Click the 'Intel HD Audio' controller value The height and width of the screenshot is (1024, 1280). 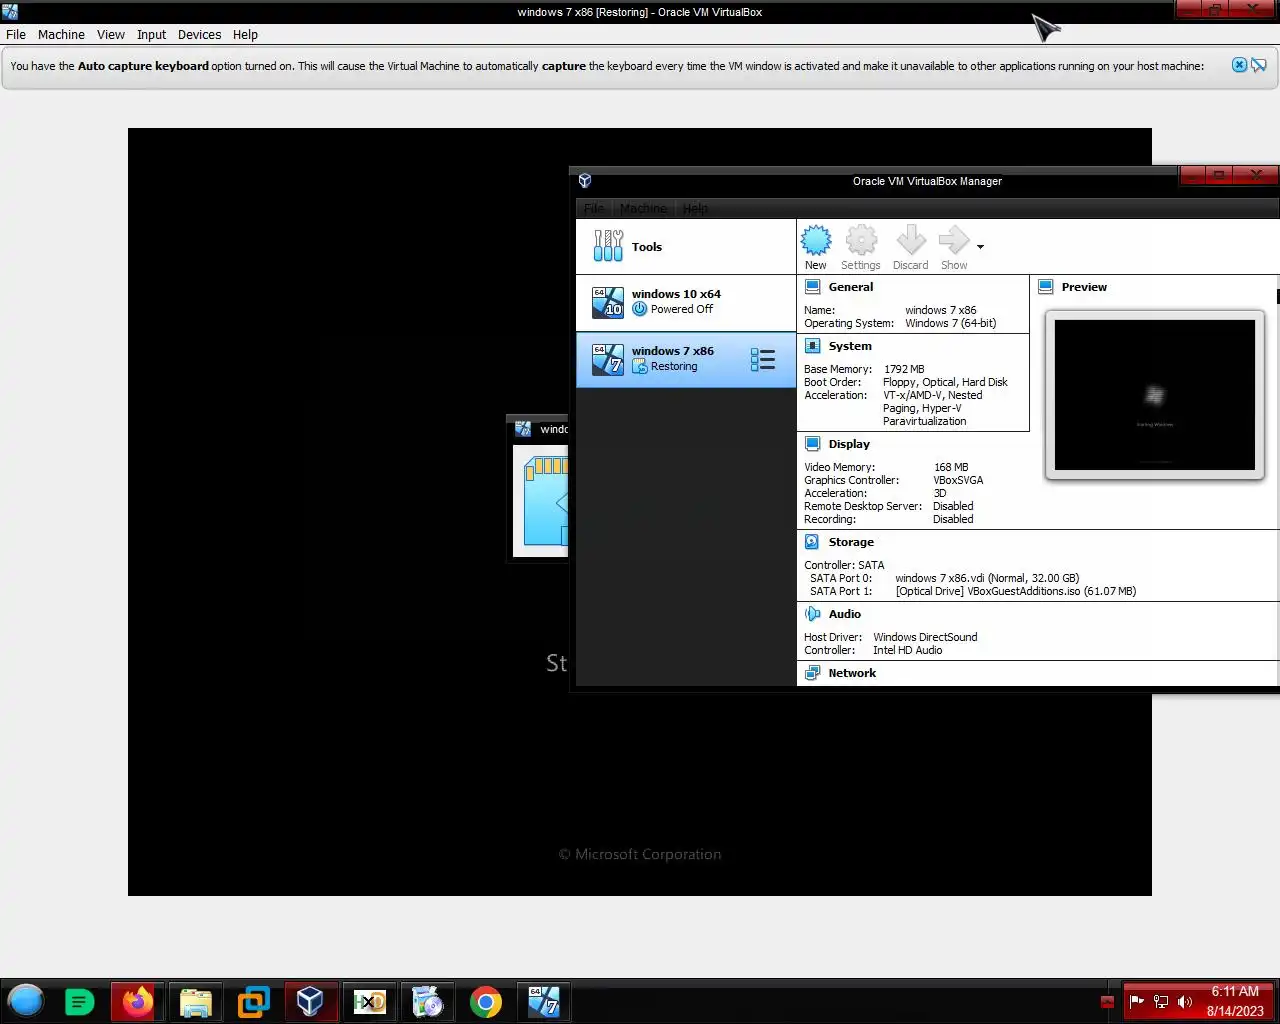pyautogui.click(x=907, y=650)
